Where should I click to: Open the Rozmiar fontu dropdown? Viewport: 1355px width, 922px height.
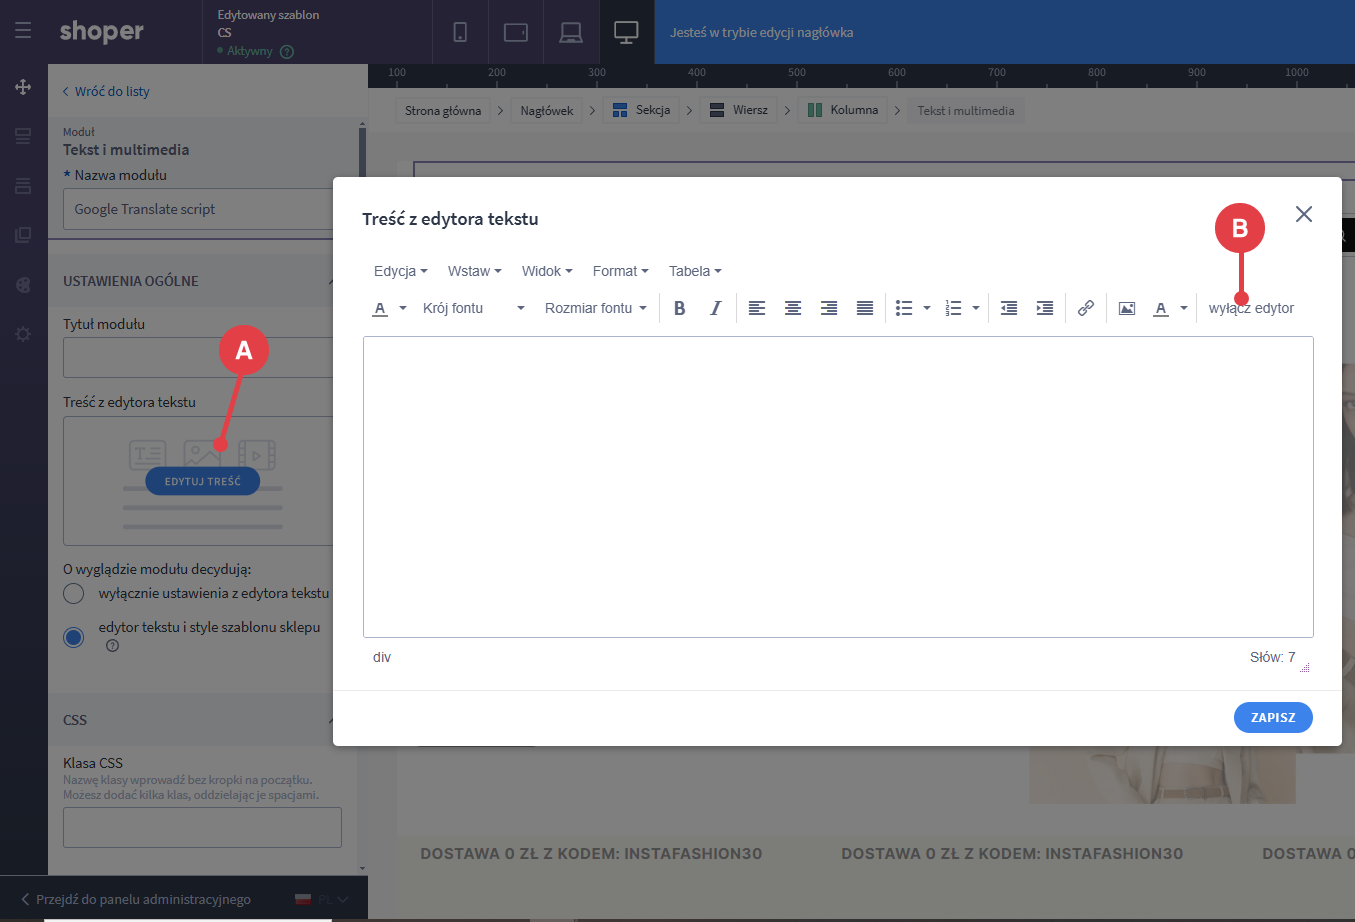(595, 308)
